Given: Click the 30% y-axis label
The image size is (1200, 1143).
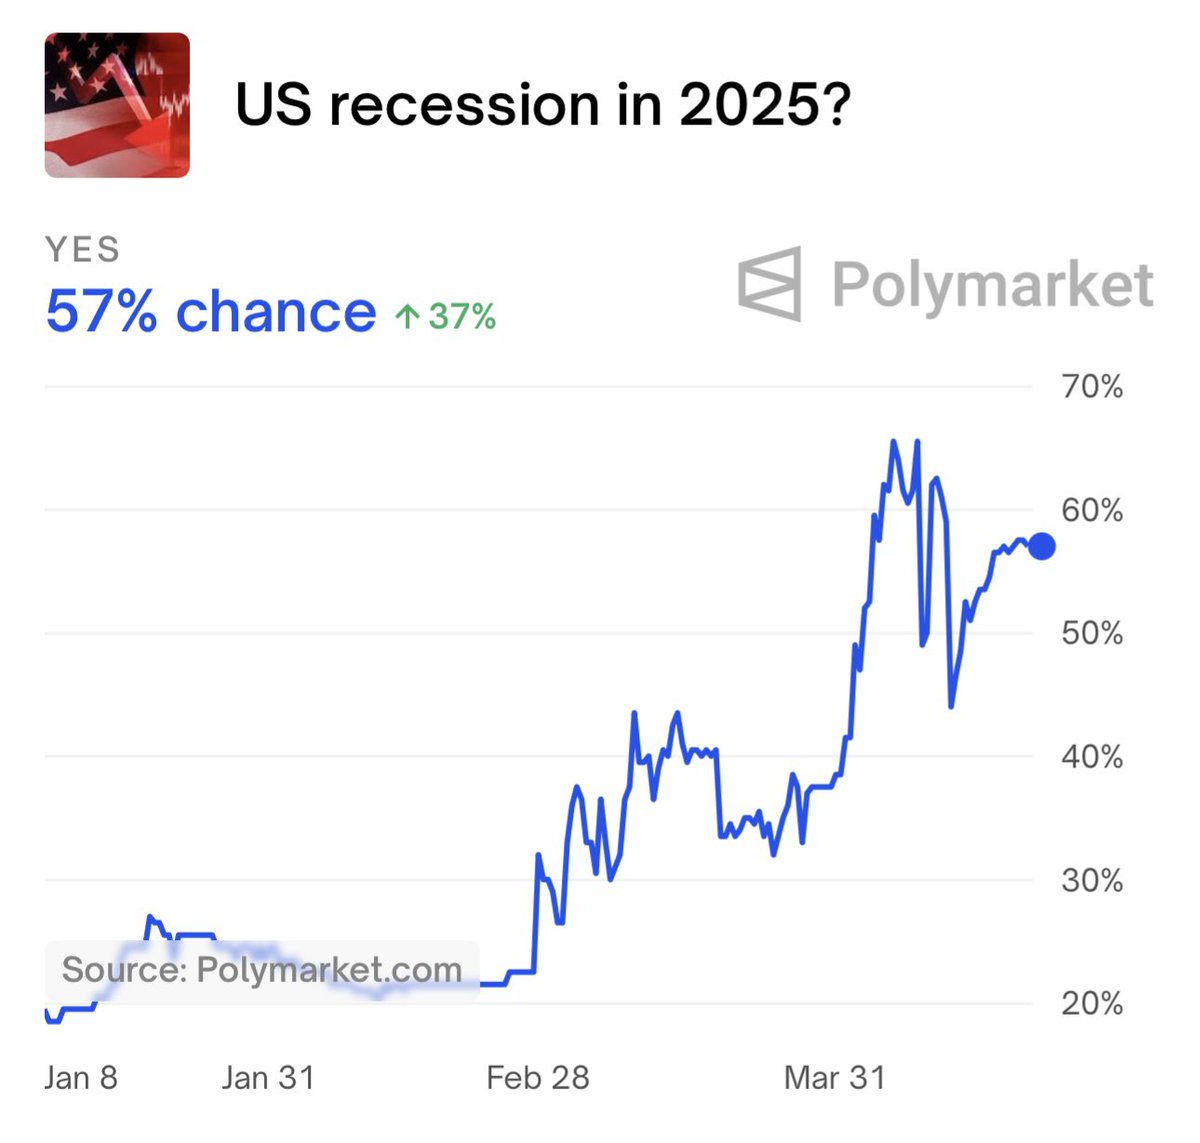Looking at the screenshot, I should pyautogui.click(x=1092, y=880).
